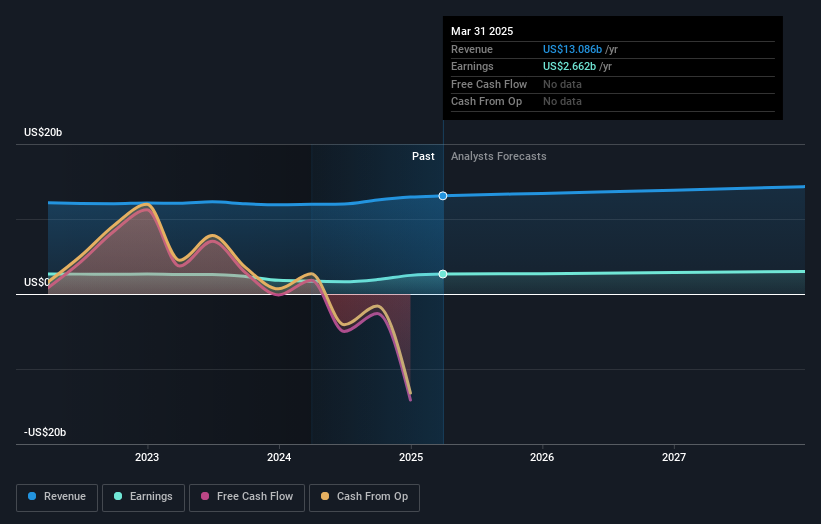Click the Cash From Op row in tooltip
821x524 pixels.
(613, 102)
